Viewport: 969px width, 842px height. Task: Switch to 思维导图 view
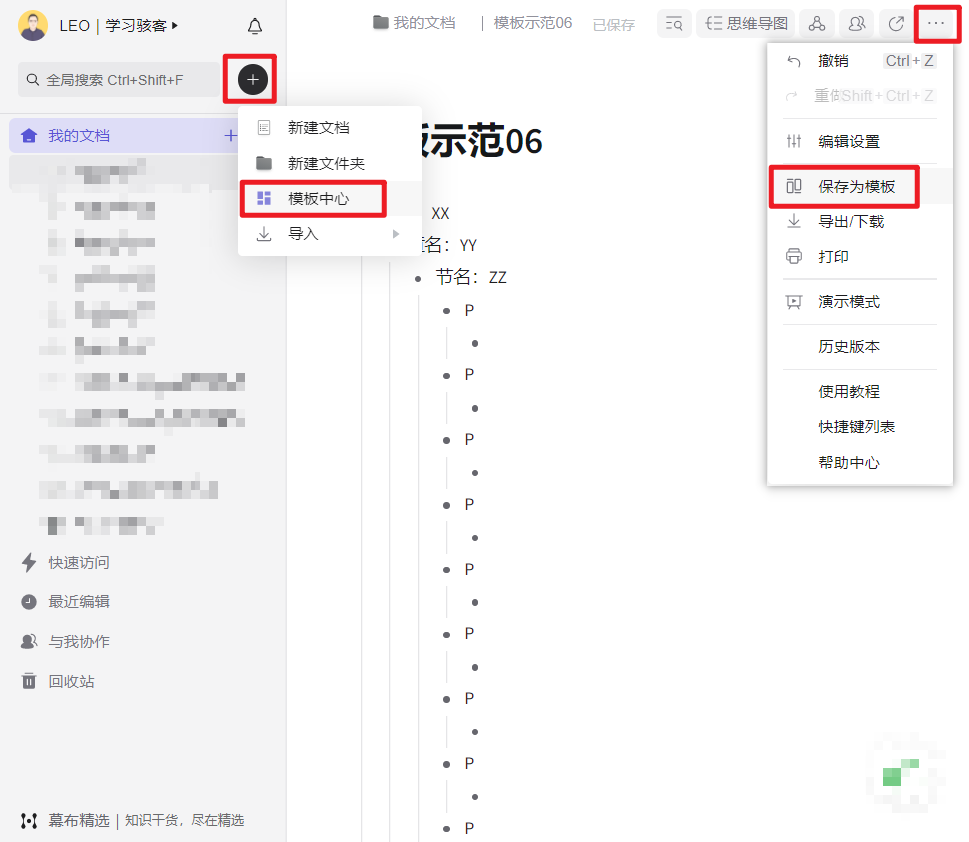click(746, 24)
